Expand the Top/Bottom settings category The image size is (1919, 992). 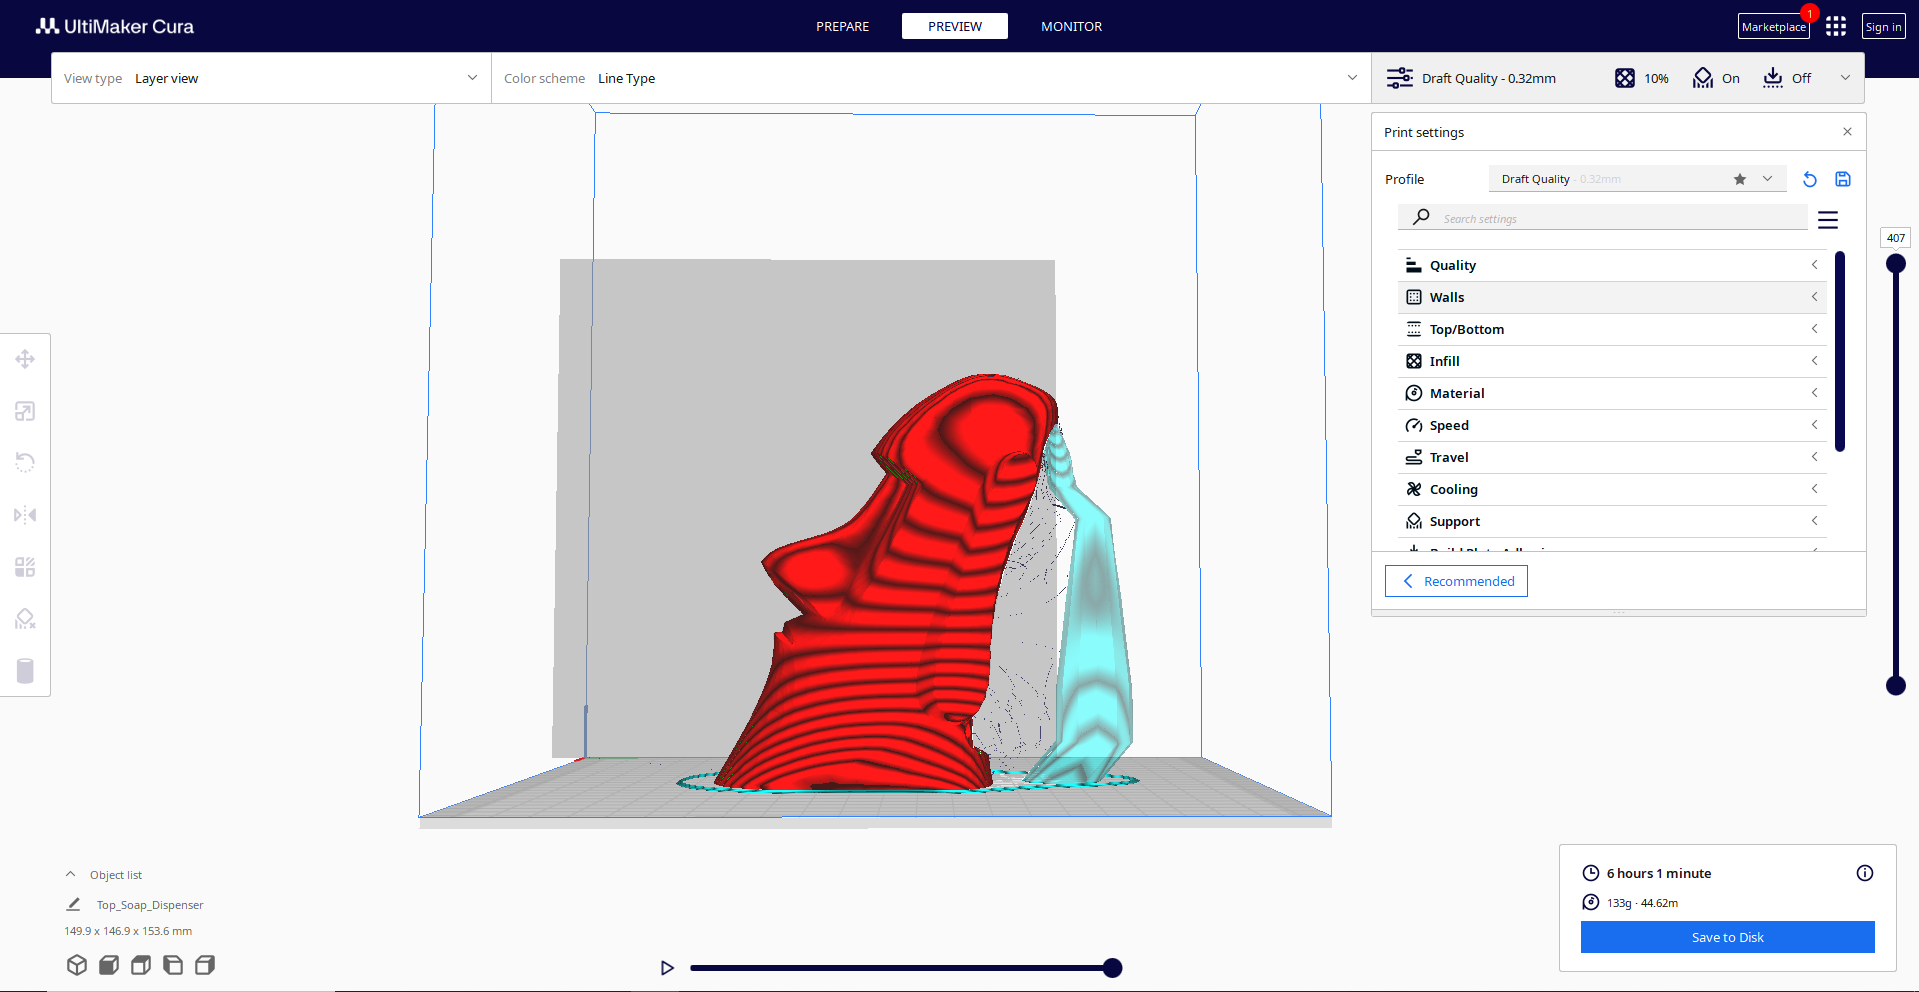pos(1612,329)
